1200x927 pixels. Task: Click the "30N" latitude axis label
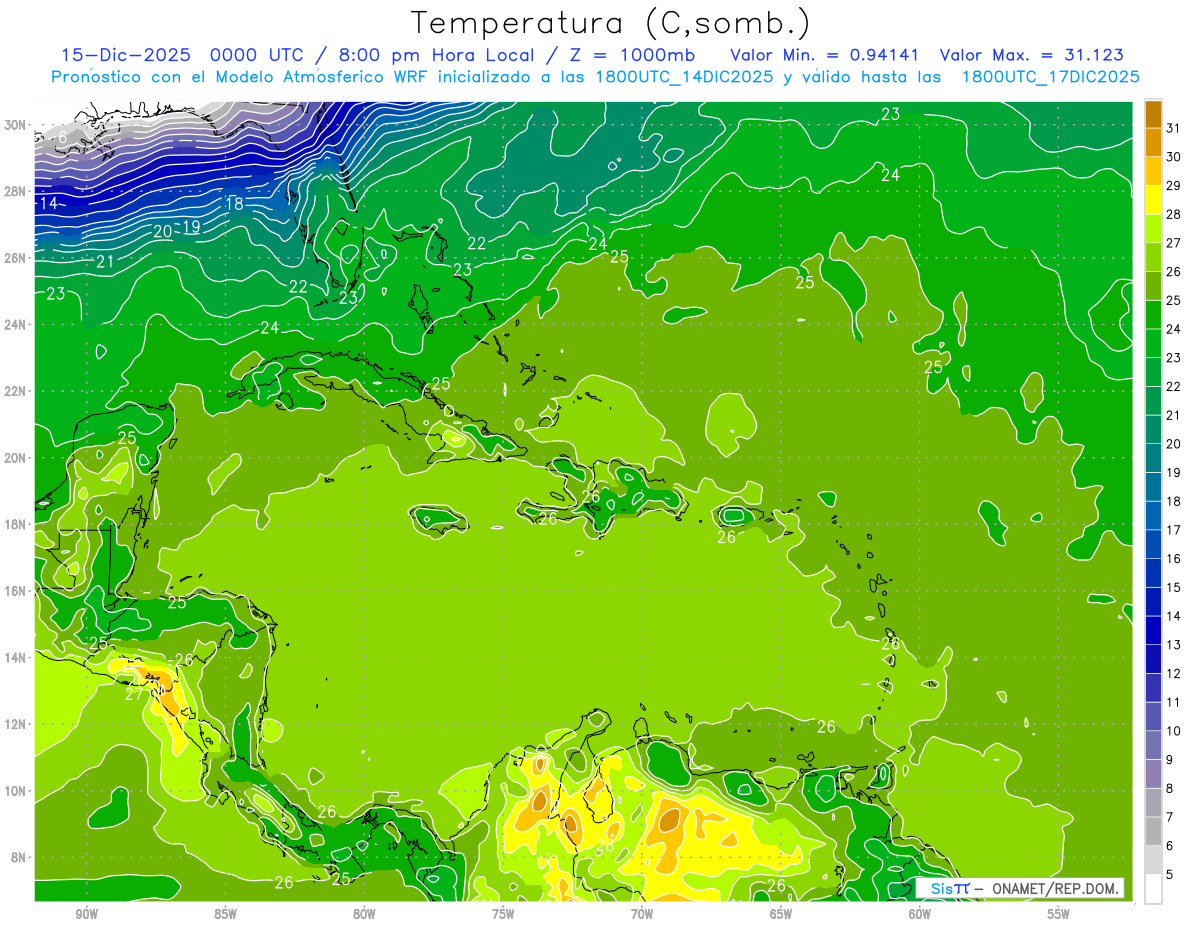[x=15, y=125]
